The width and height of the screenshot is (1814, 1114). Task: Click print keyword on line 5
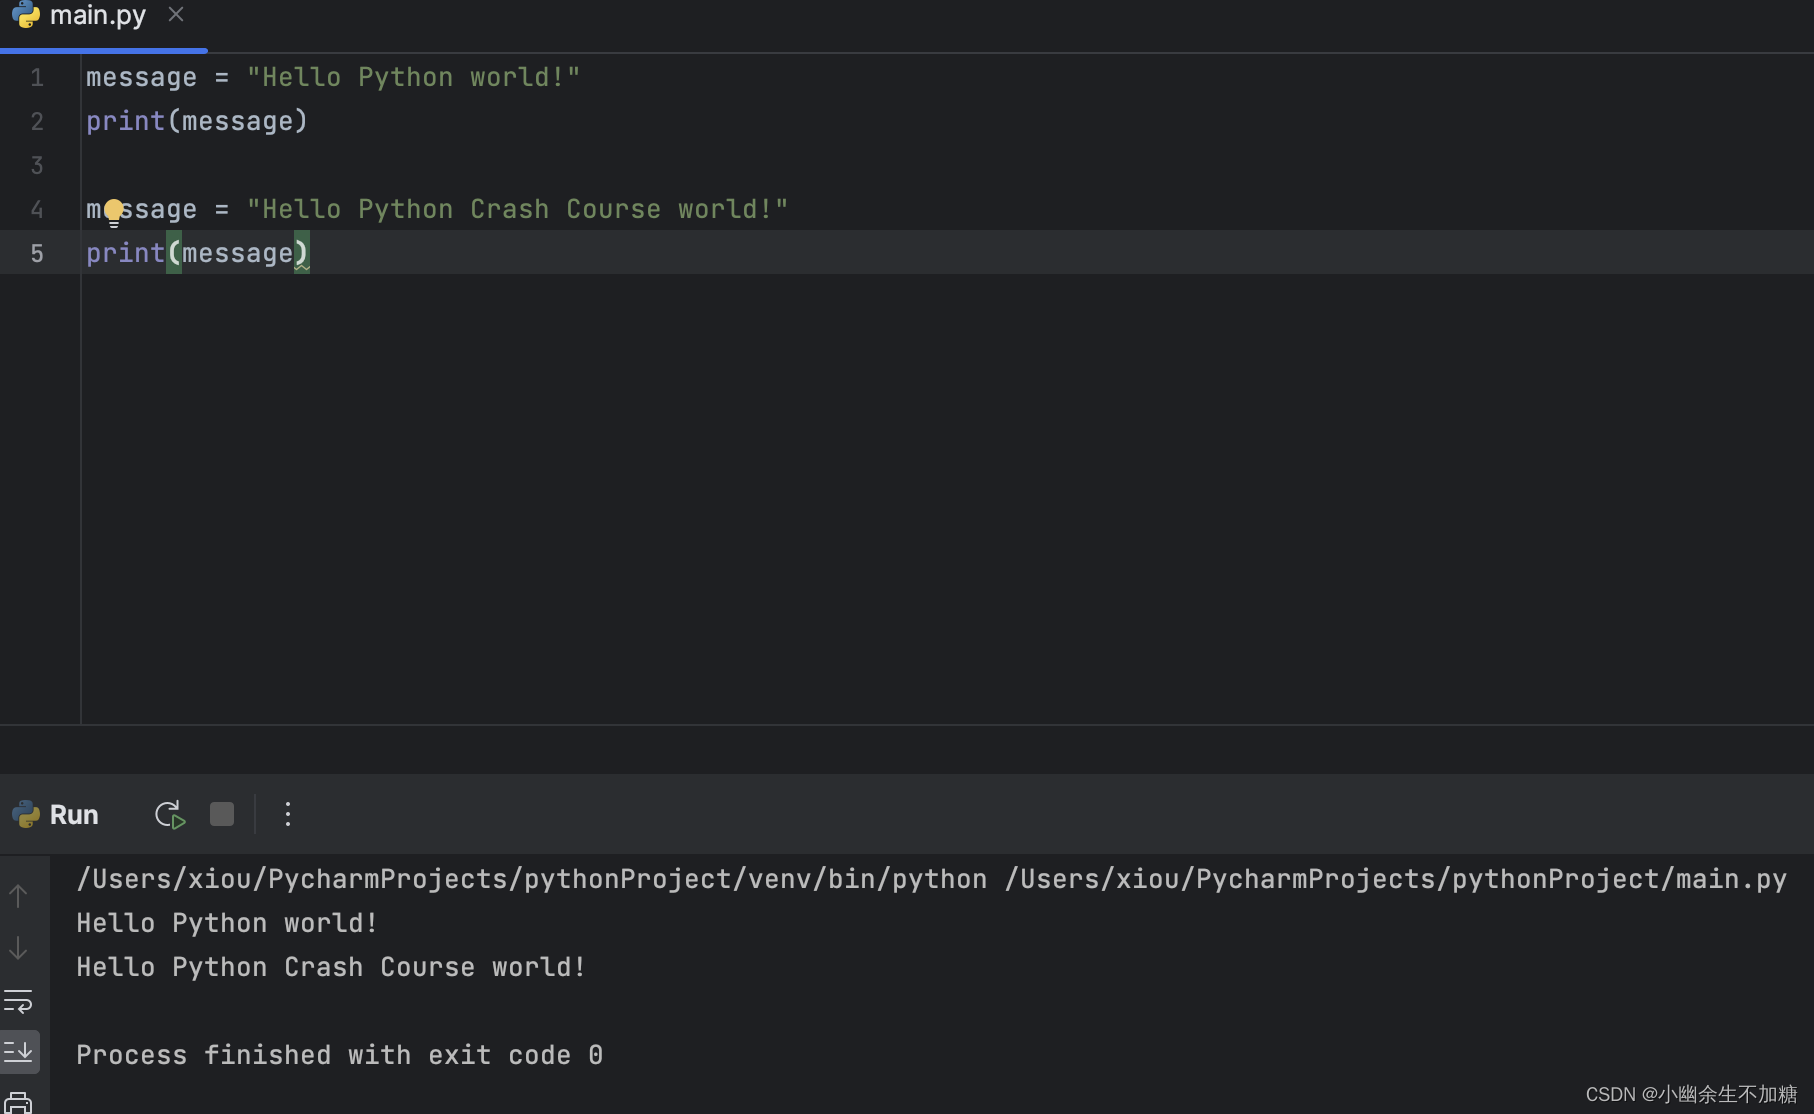(125, 254)
